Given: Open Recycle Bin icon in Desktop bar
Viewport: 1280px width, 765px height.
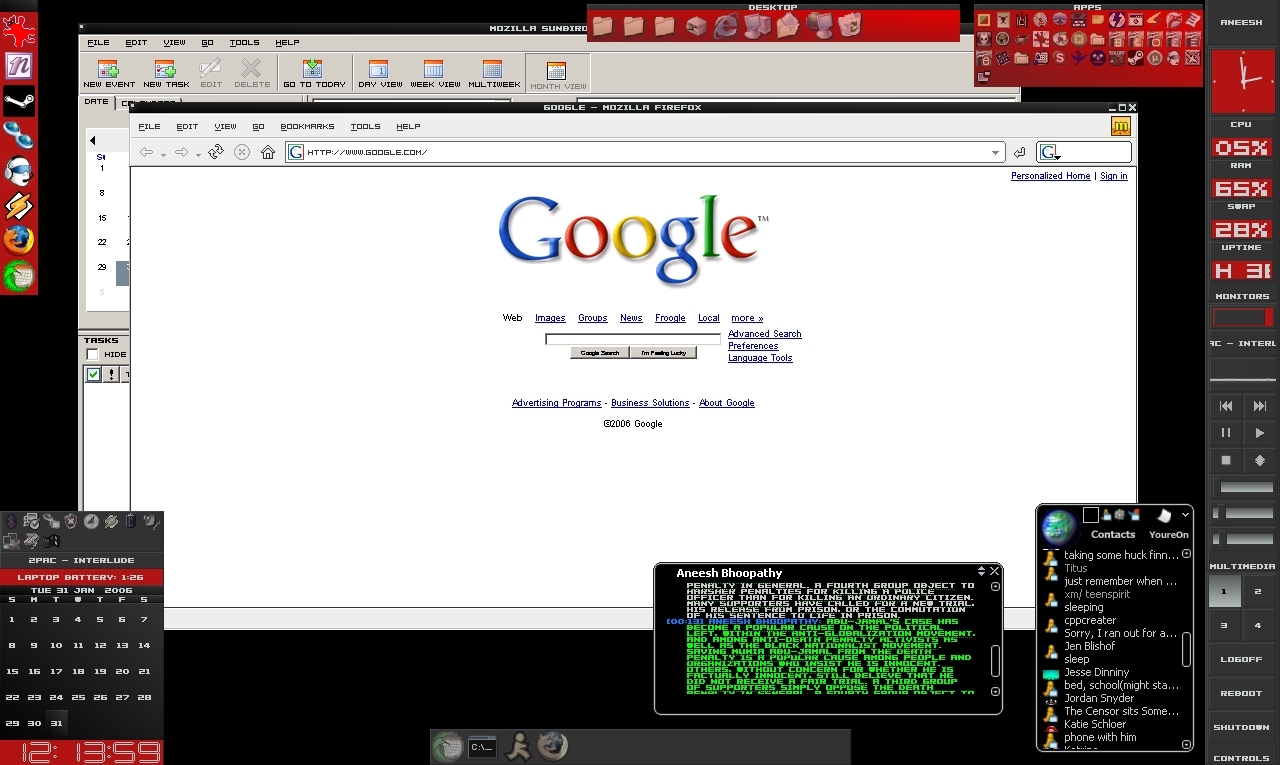Looking at the screenshot, I should pos(849,26).
